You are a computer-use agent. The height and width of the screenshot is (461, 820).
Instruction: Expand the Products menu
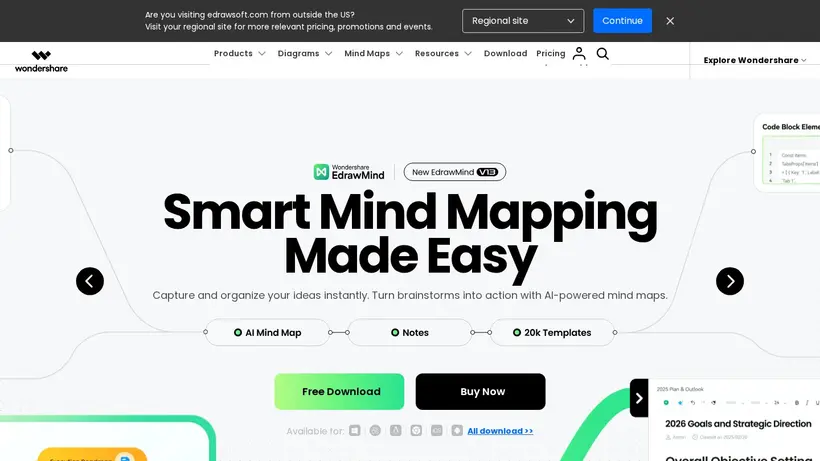coord(240,53)
